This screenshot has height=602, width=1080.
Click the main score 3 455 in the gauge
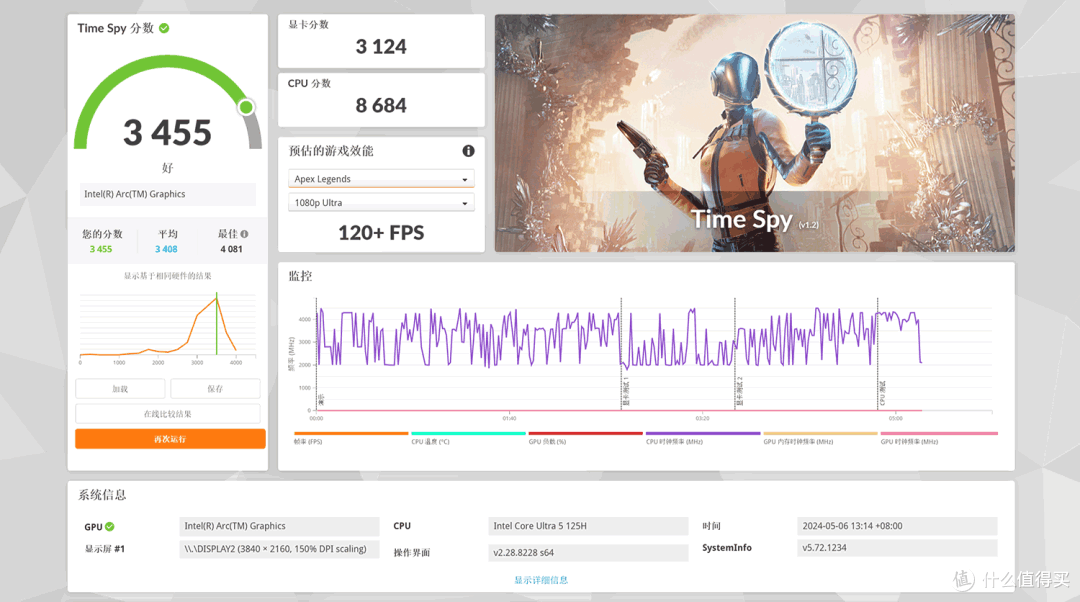tap(167, 132)
